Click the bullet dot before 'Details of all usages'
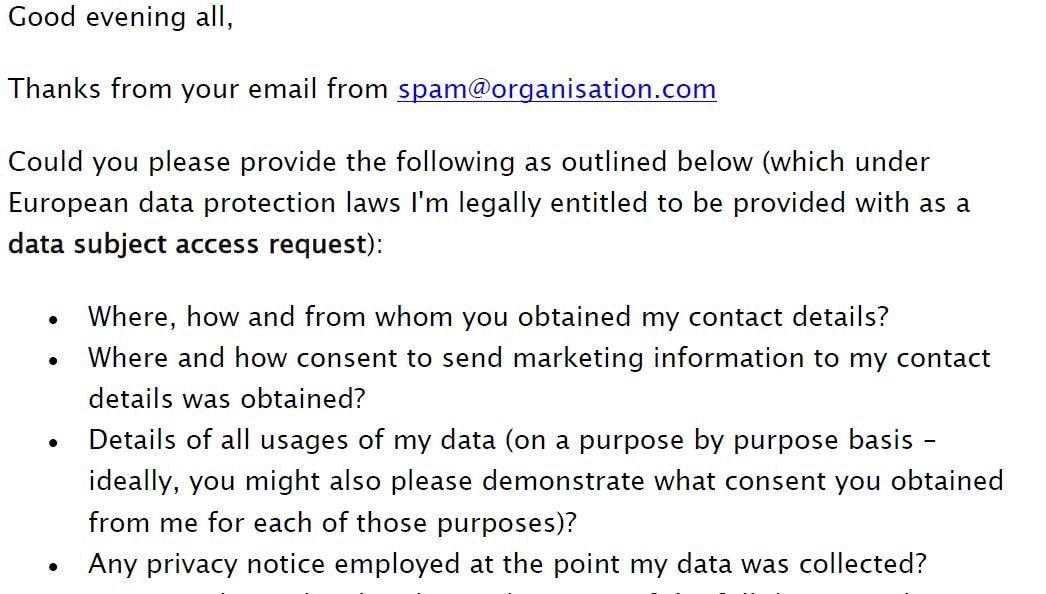 click(x=53, y=443)
